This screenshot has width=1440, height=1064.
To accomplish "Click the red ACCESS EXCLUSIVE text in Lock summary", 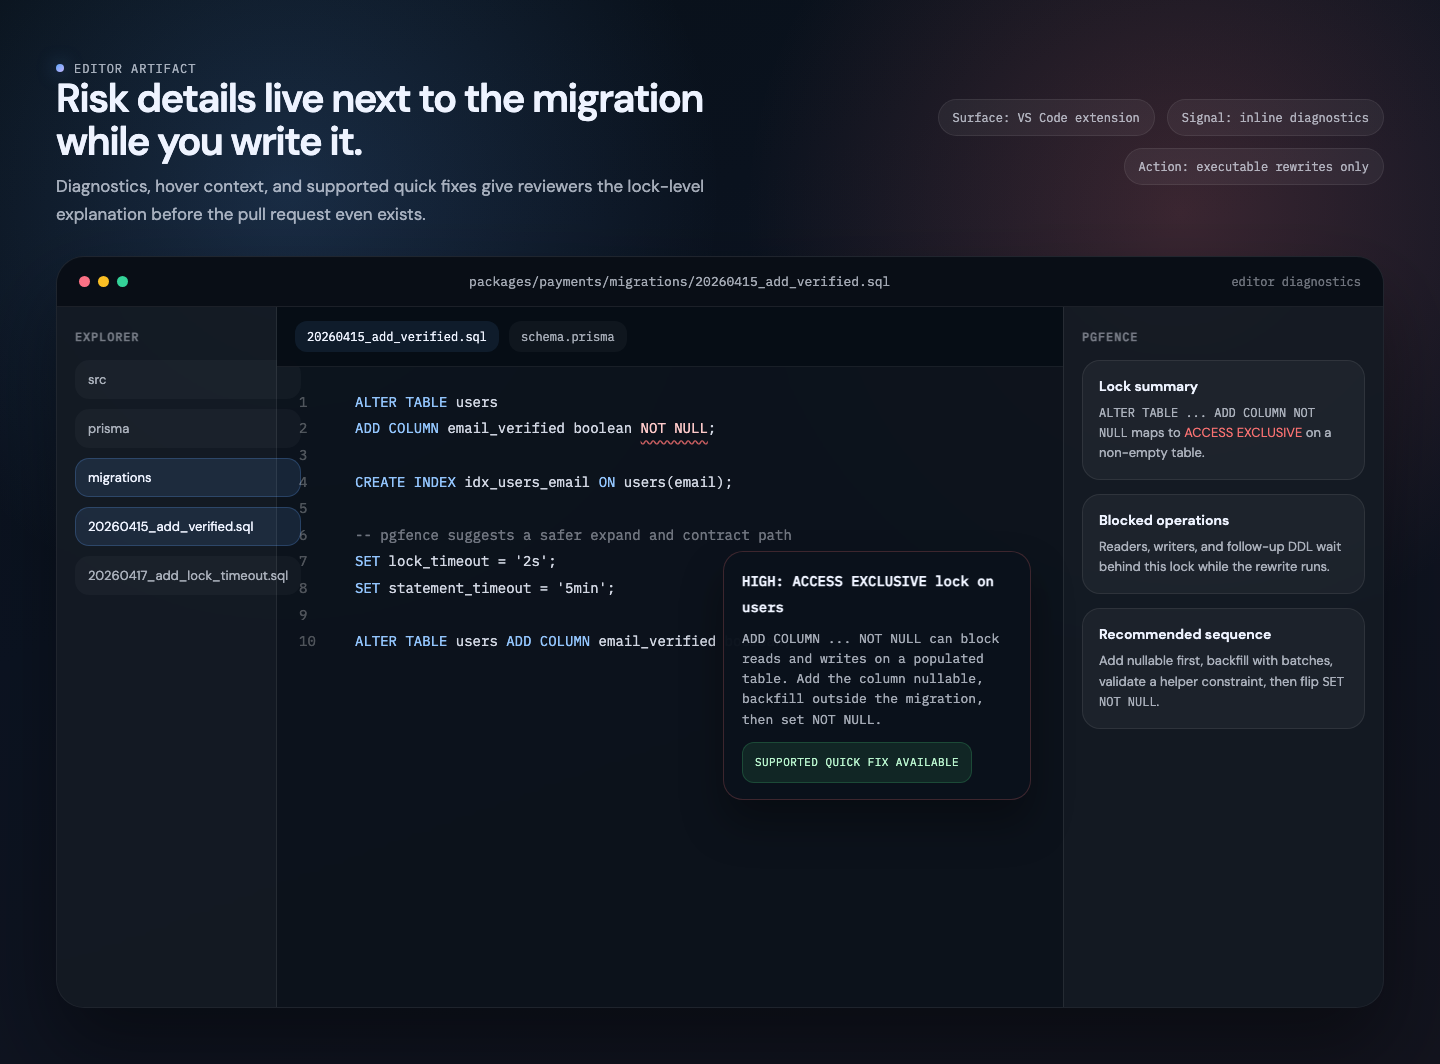I will coord(1242,433).
